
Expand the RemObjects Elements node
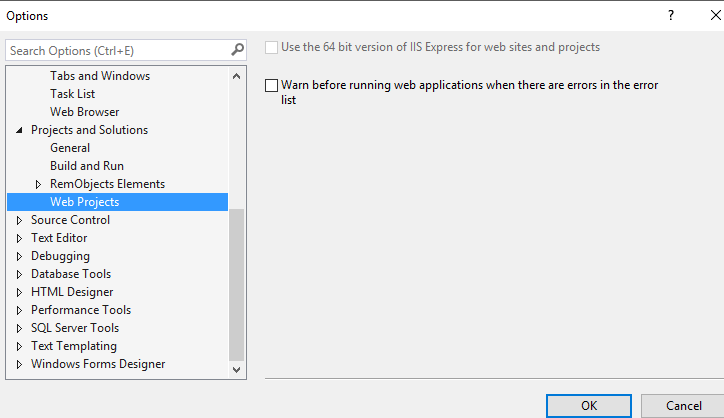(38, 184)
